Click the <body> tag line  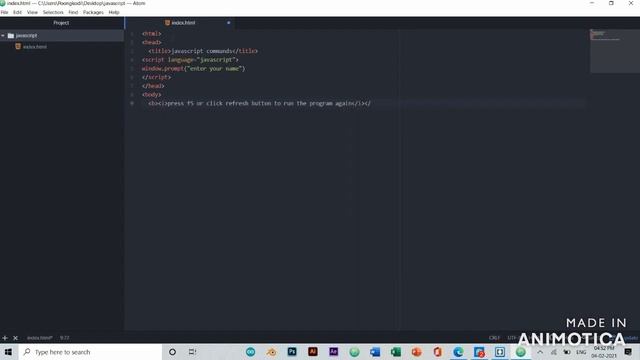click(151, 95)
